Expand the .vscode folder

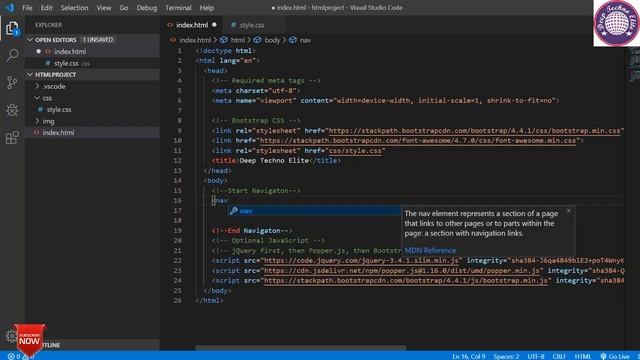(54, 86)
